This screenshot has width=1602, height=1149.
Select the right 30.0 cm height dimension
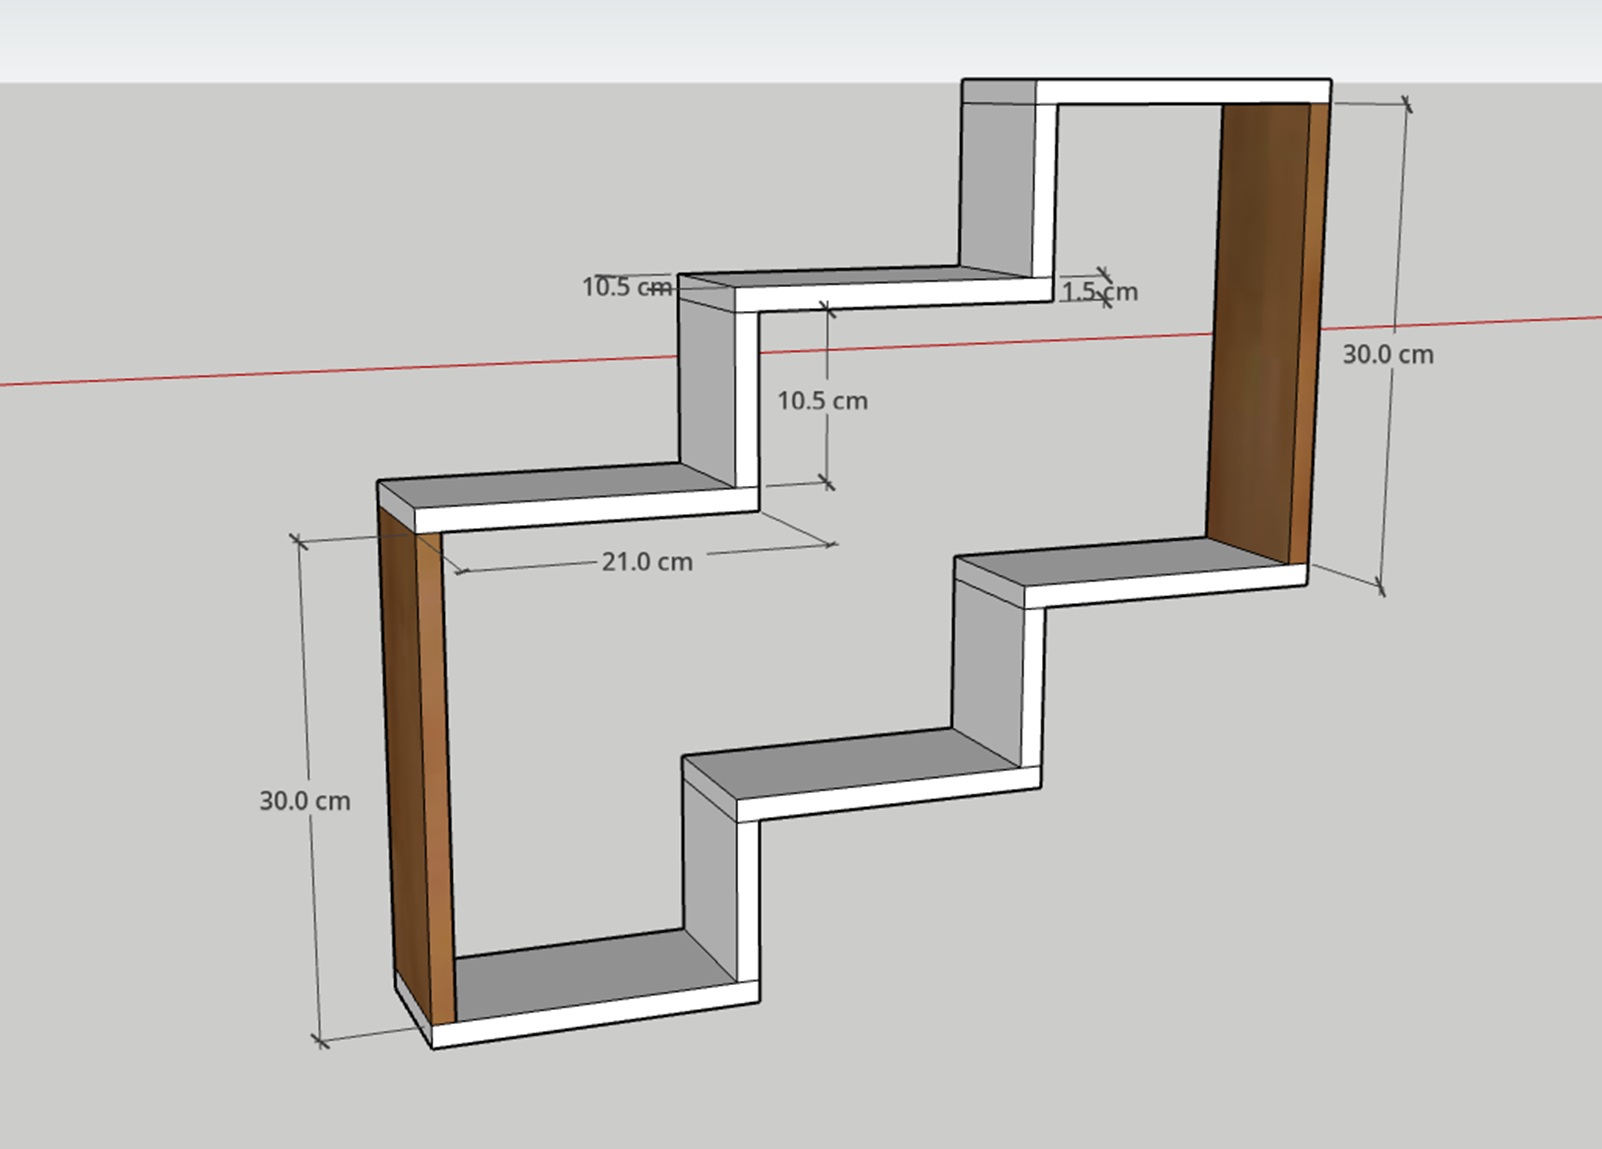(x=1387, y=355)
